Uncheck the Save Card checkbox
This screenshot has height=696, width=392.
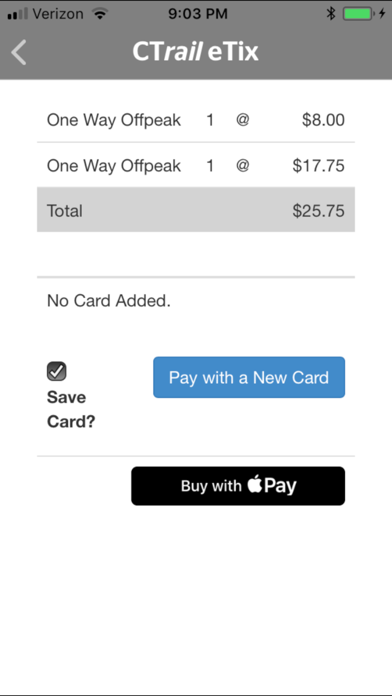coord(57,371)
